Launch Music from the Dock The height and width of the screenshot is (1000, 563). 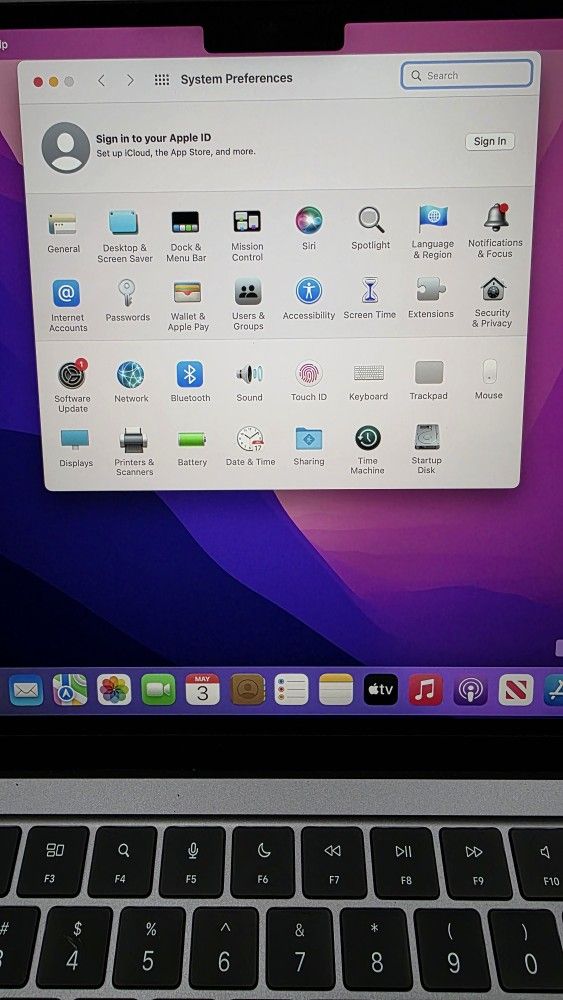coord(425,689)
